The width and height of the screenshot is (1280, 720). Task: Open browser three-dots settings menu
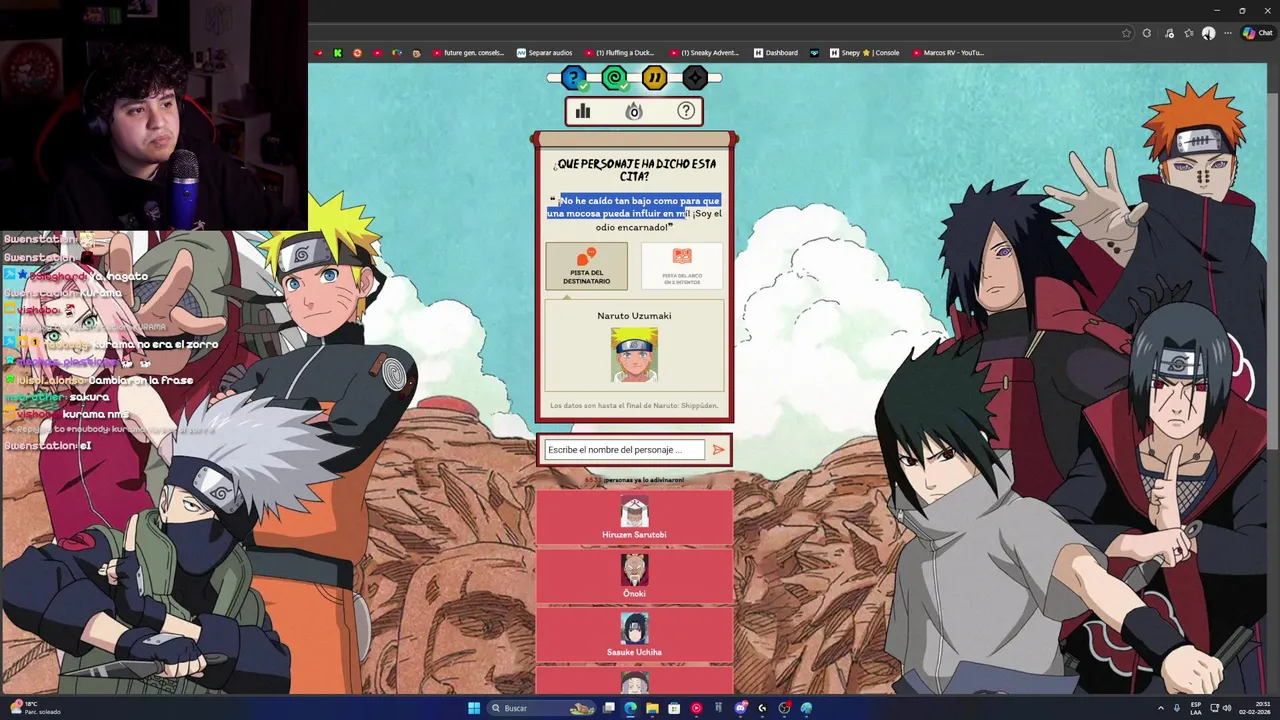click(1228, 33)
